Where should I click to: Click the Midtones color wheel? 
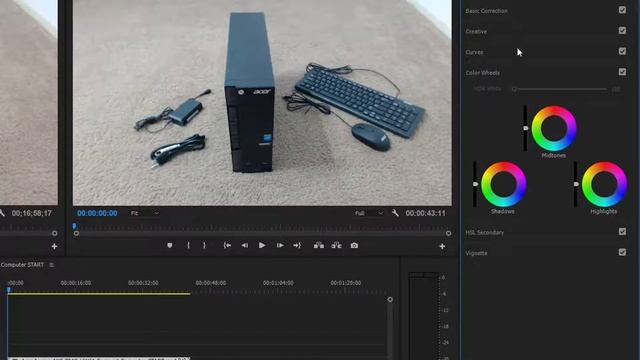click(554, 128)
